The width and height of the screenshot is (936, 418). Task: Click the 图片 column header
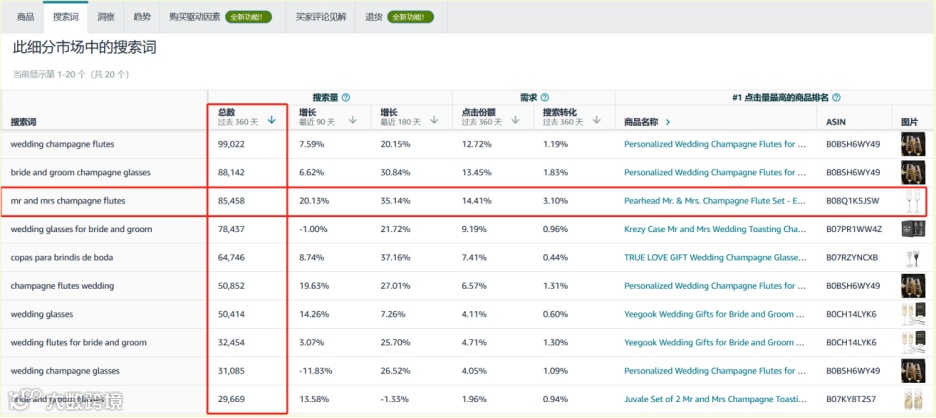click(x=909, y=122)
